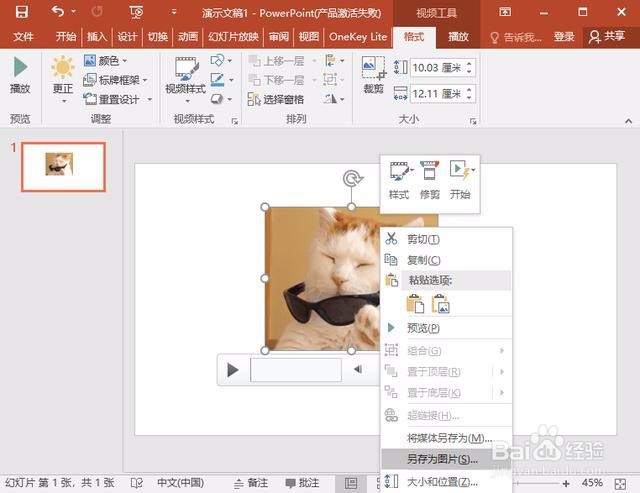Click the height field showing 10.03 厘米
The image size is (640, 493).
point(437,67)
